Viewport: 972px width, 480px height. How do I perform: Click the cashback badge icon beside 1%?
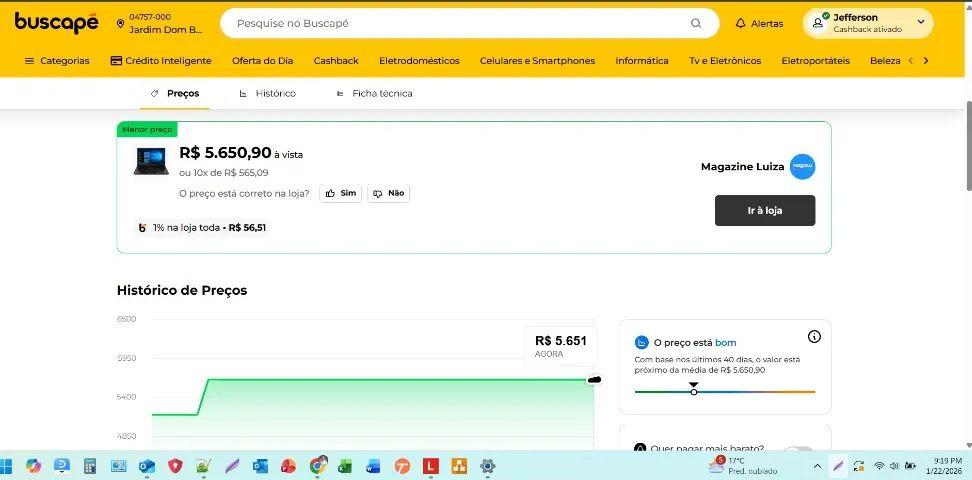point(143,228)
